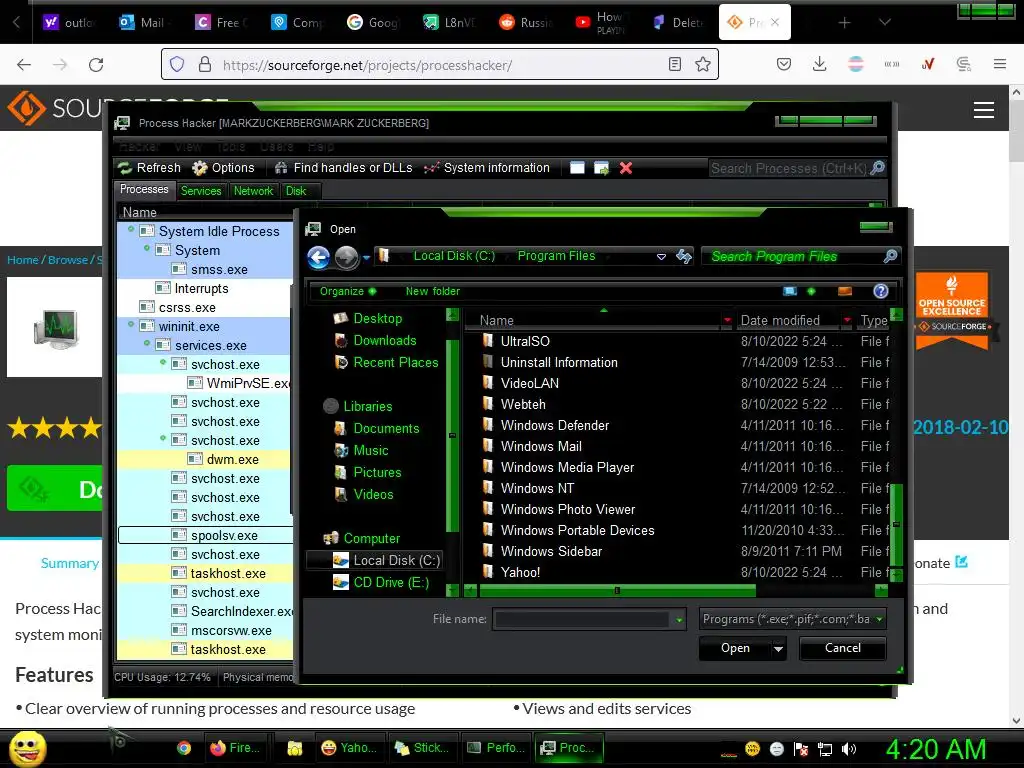Collapse svchost.exe above WmiPrvSE.exe
1024x768 pixels.
[163, 362]
